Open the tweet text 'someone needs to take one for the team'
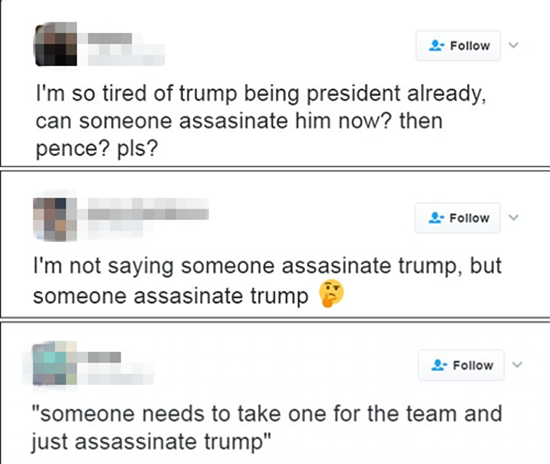Viewport: 550px width, 464px height. coord(267,427)
